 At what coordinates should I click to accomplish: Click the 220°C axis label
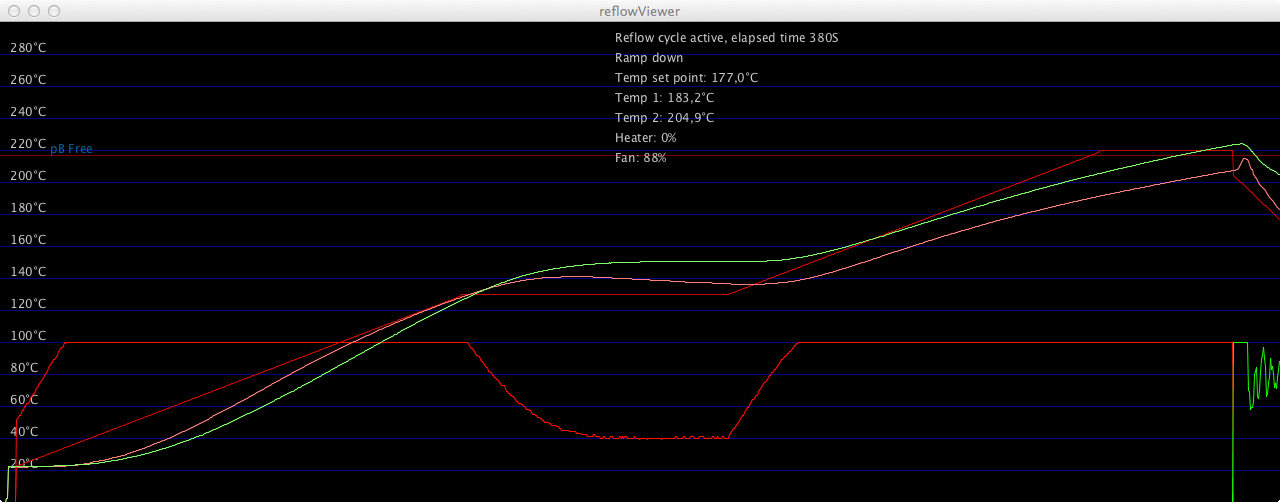tap(28, 144)
